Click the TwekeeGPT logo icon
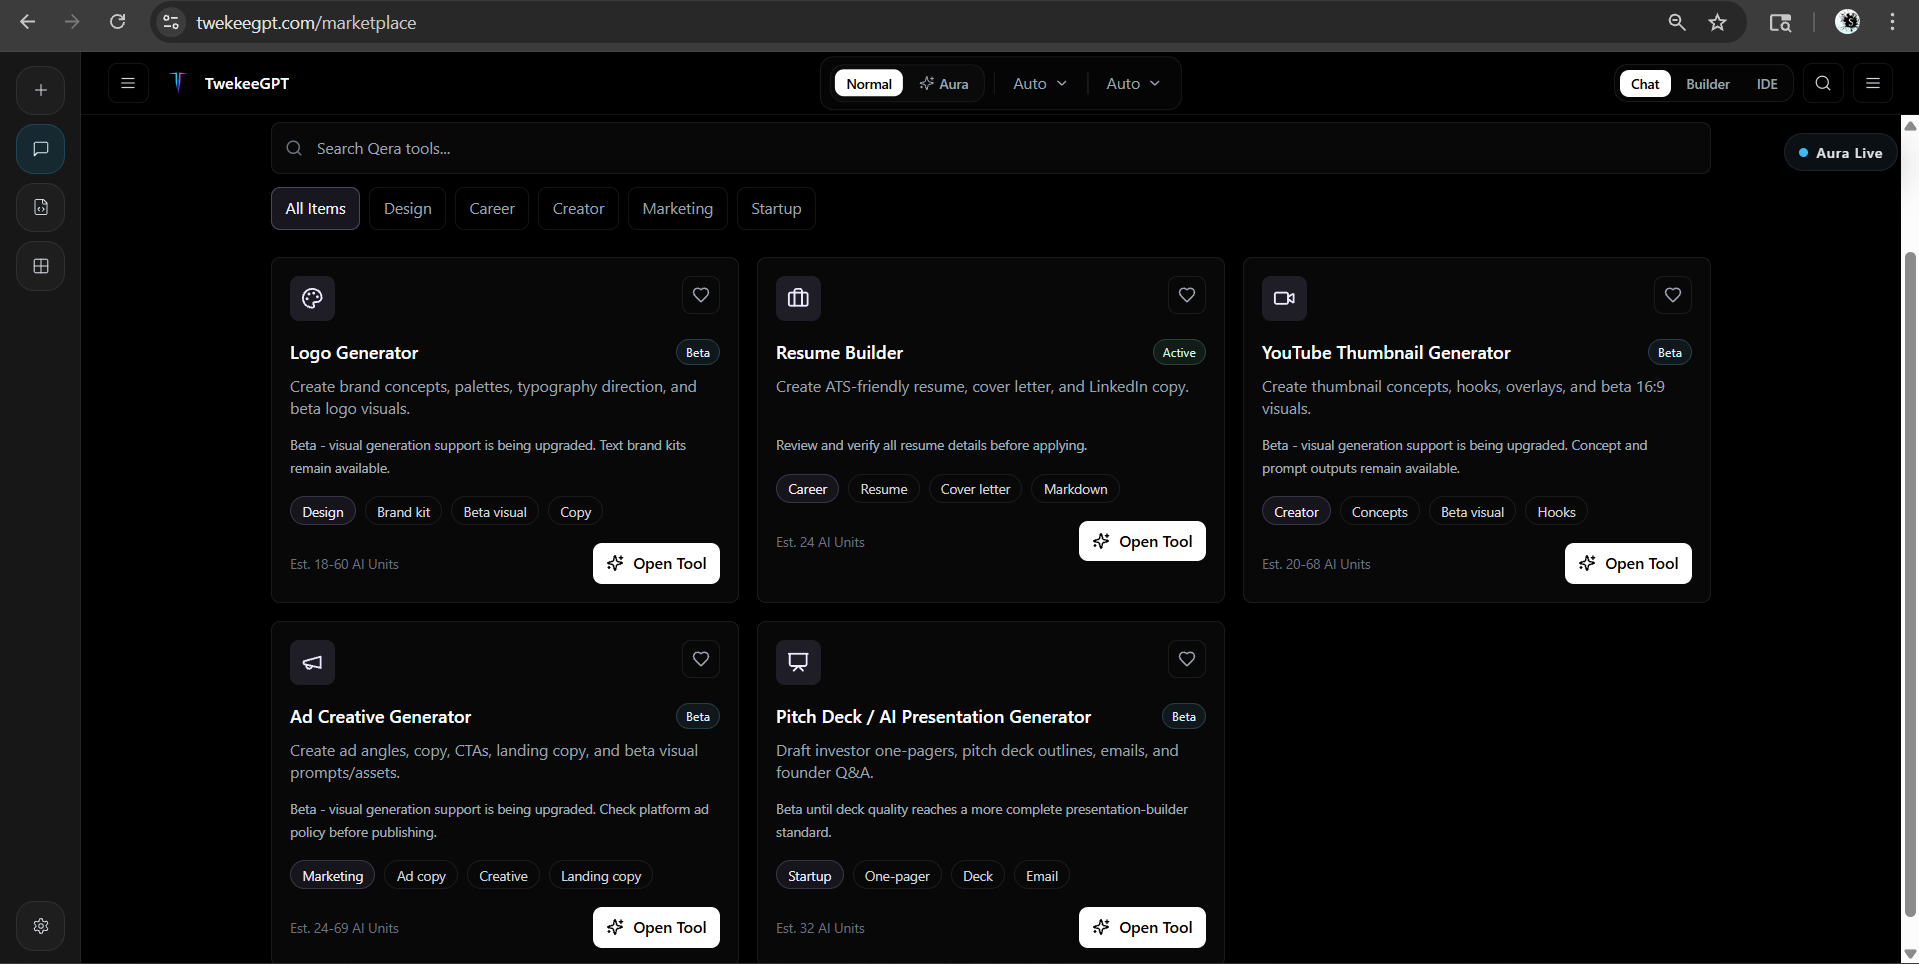1919x964 pixels. (x=178, y=83)
